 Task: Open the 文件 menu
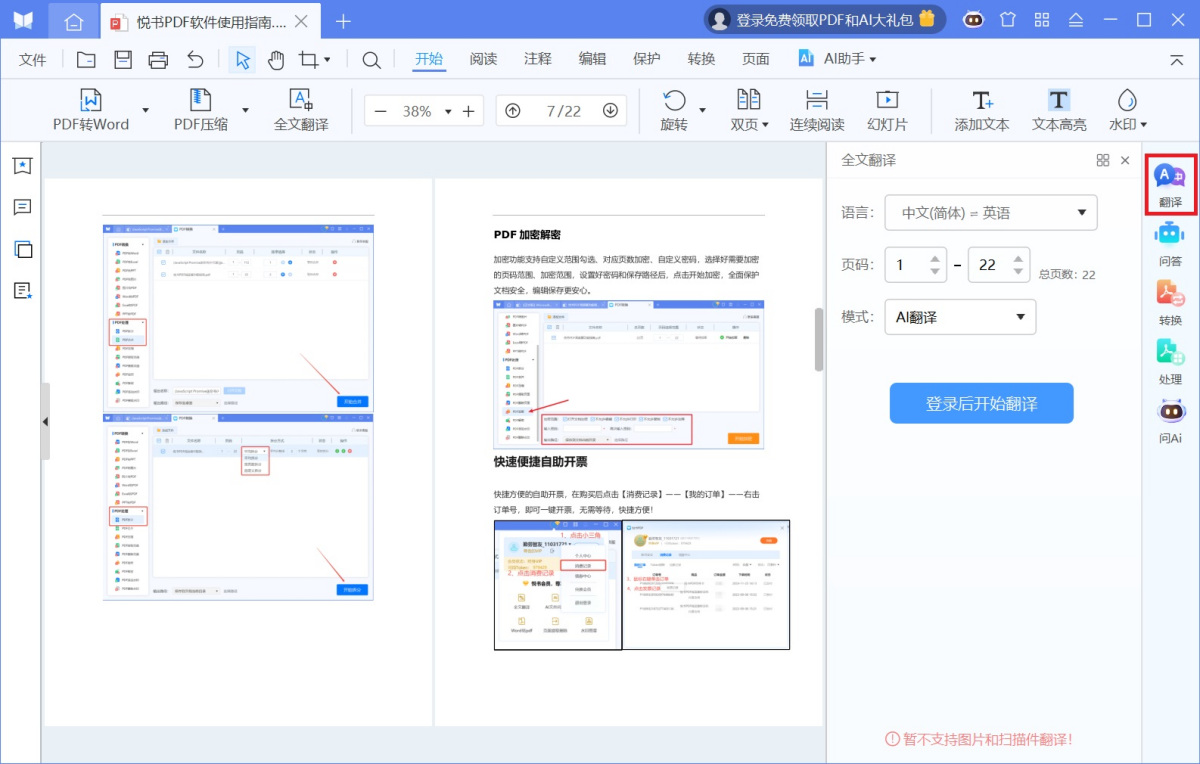[32, 59]
